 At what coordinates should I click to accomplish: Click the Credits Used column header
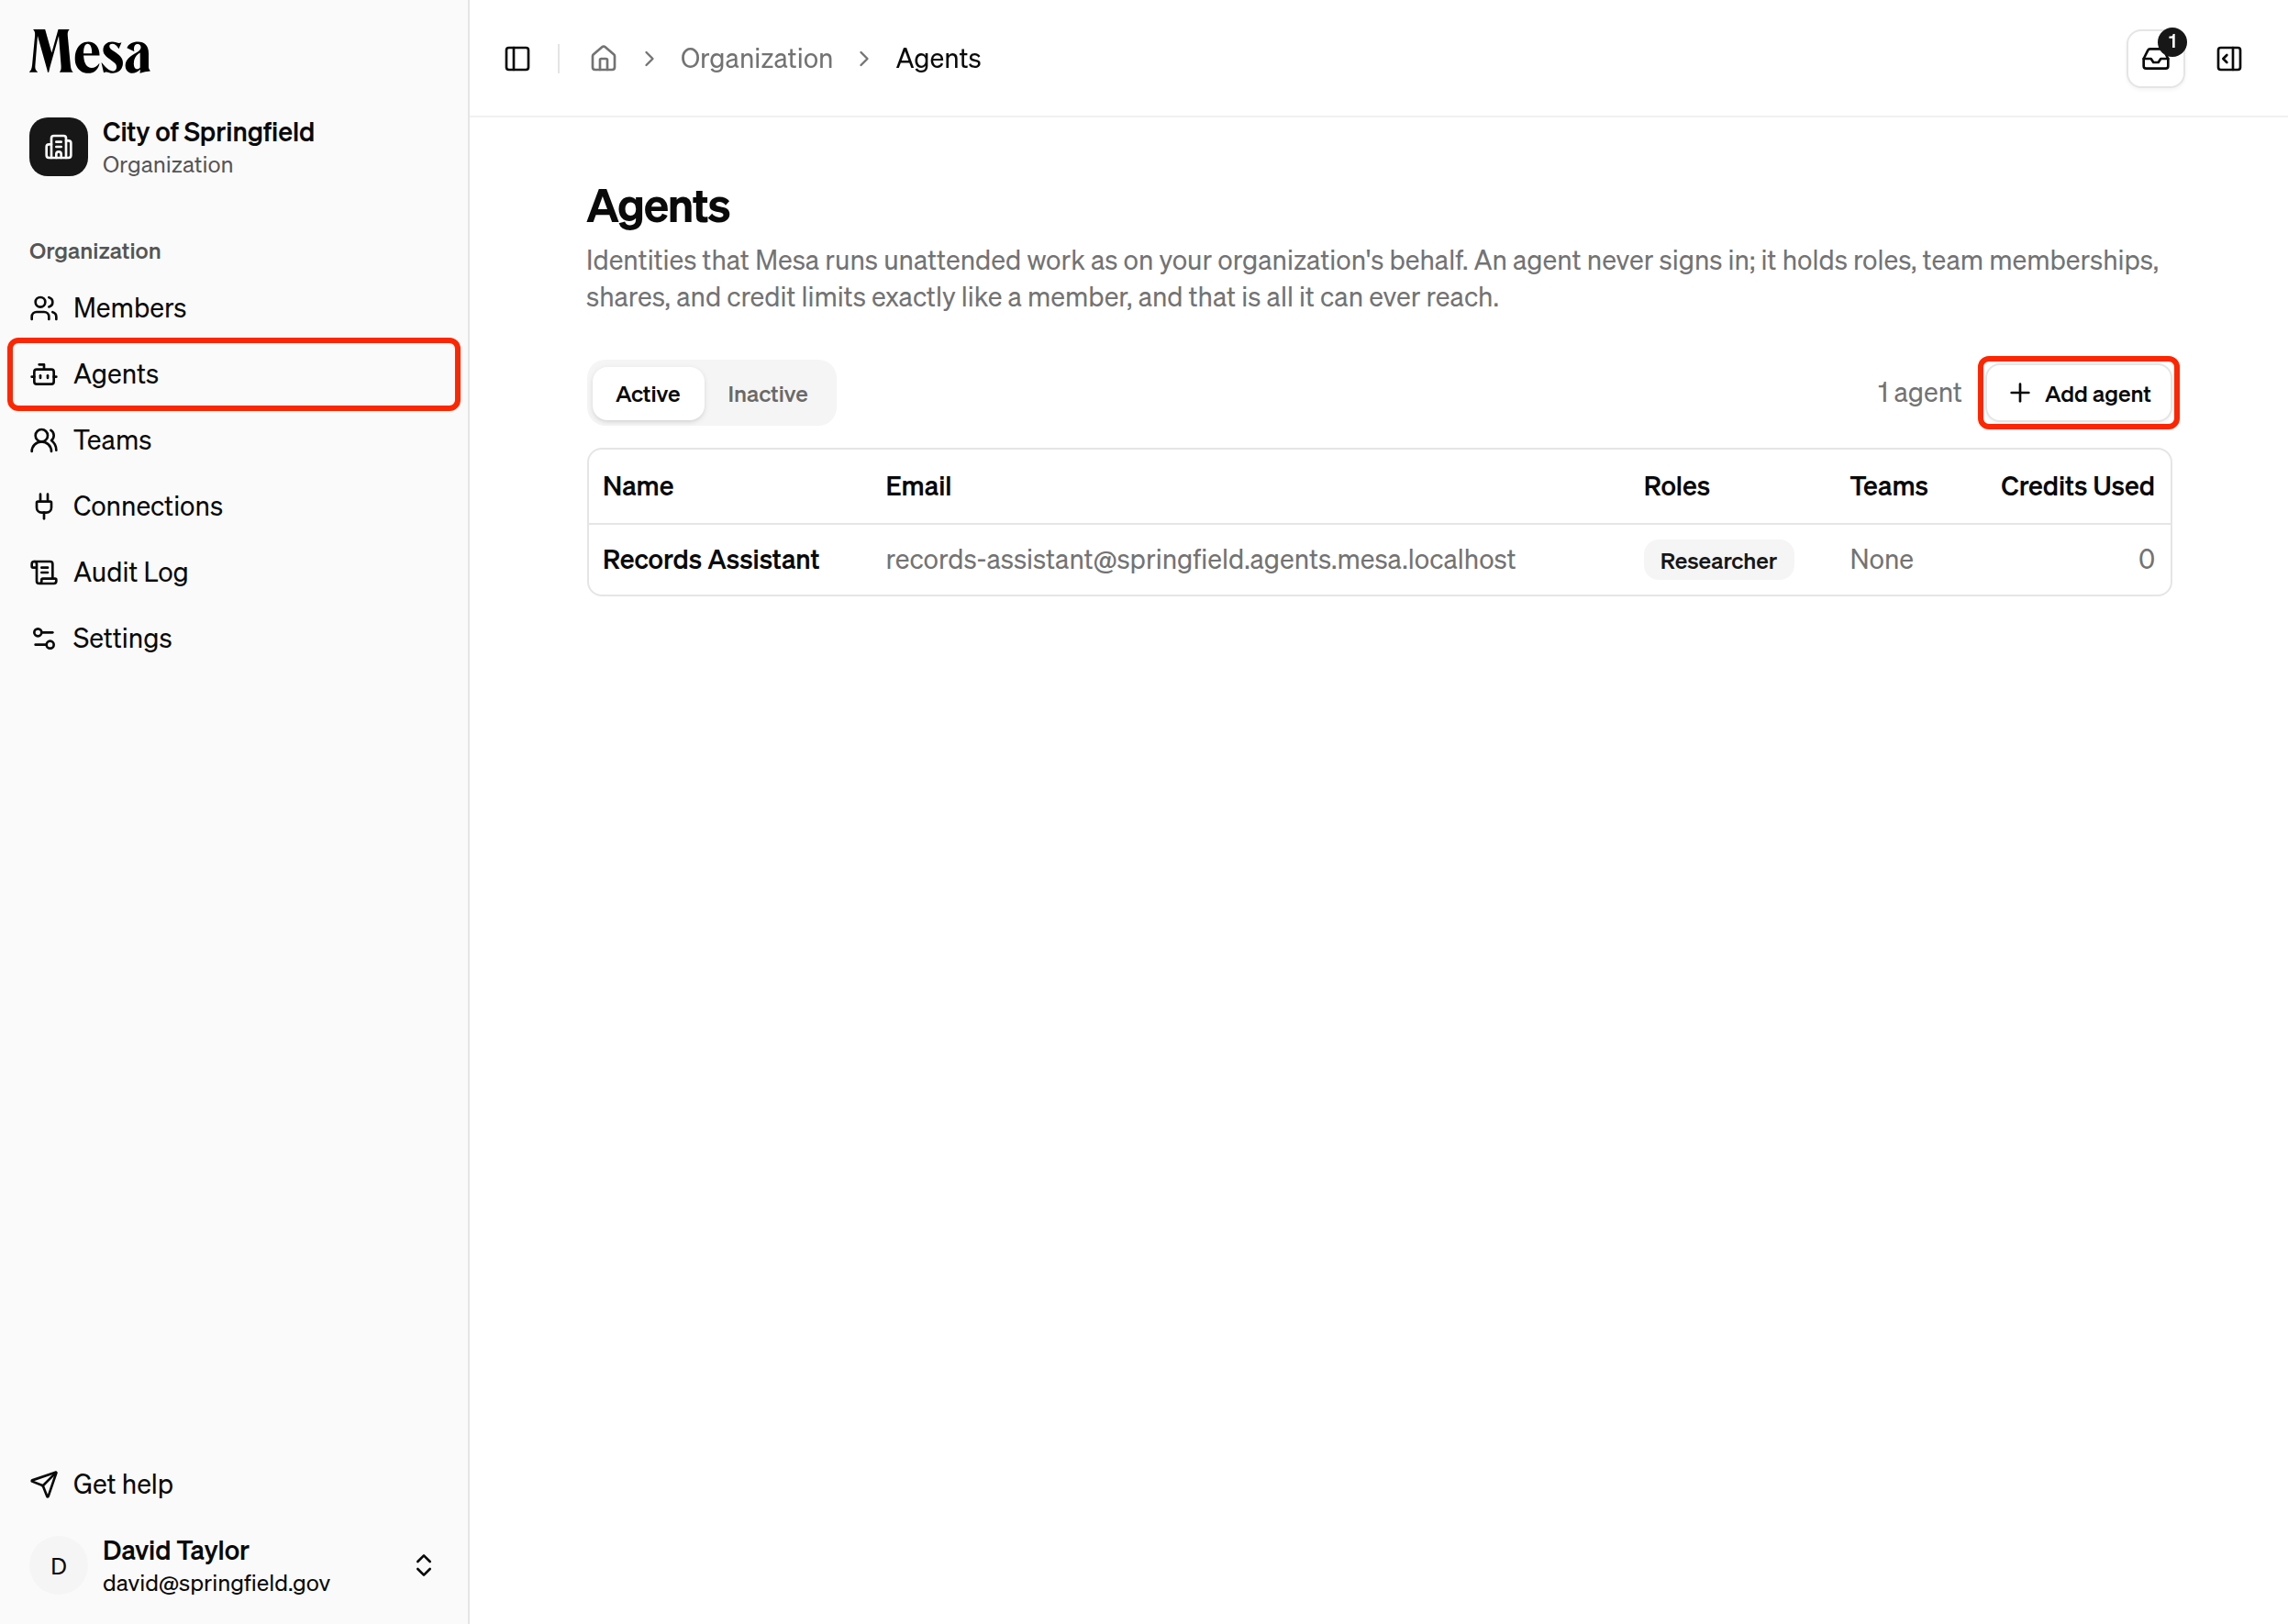[2077, 486]
